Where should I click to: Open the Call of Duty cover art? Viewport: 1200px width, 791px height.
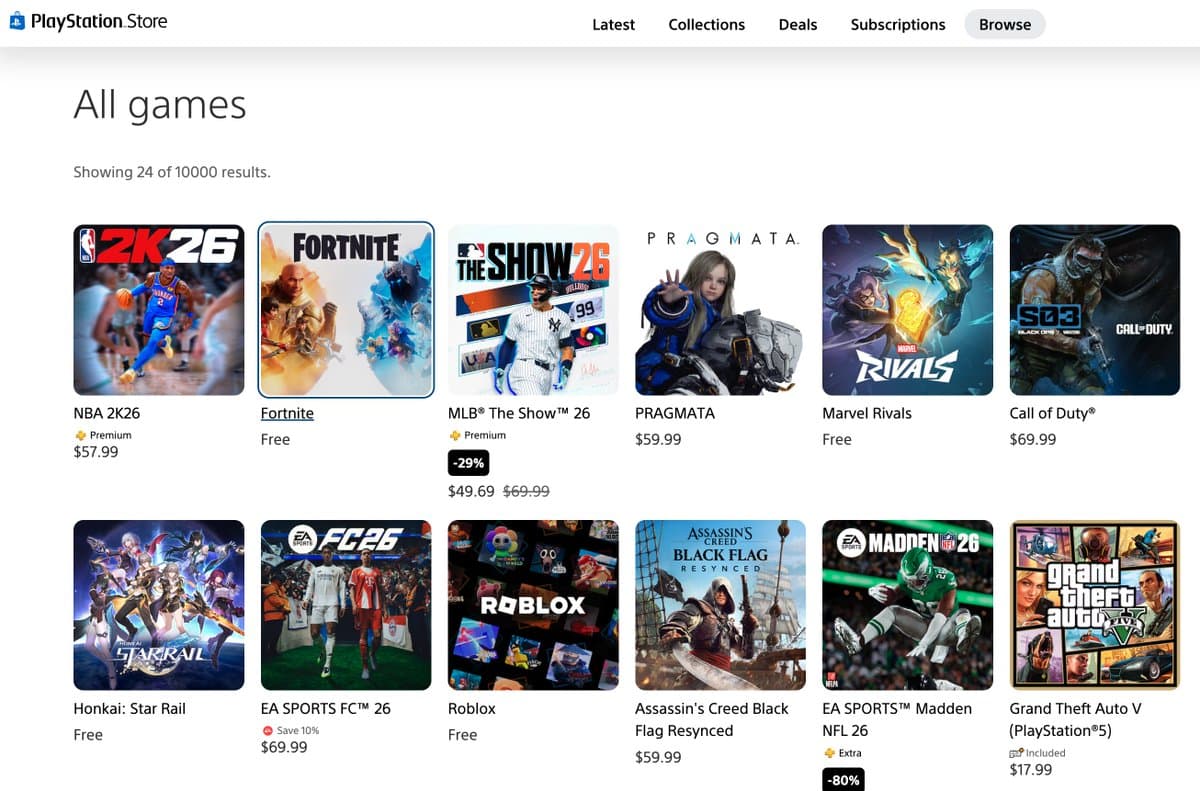(x=1094, y=309)
